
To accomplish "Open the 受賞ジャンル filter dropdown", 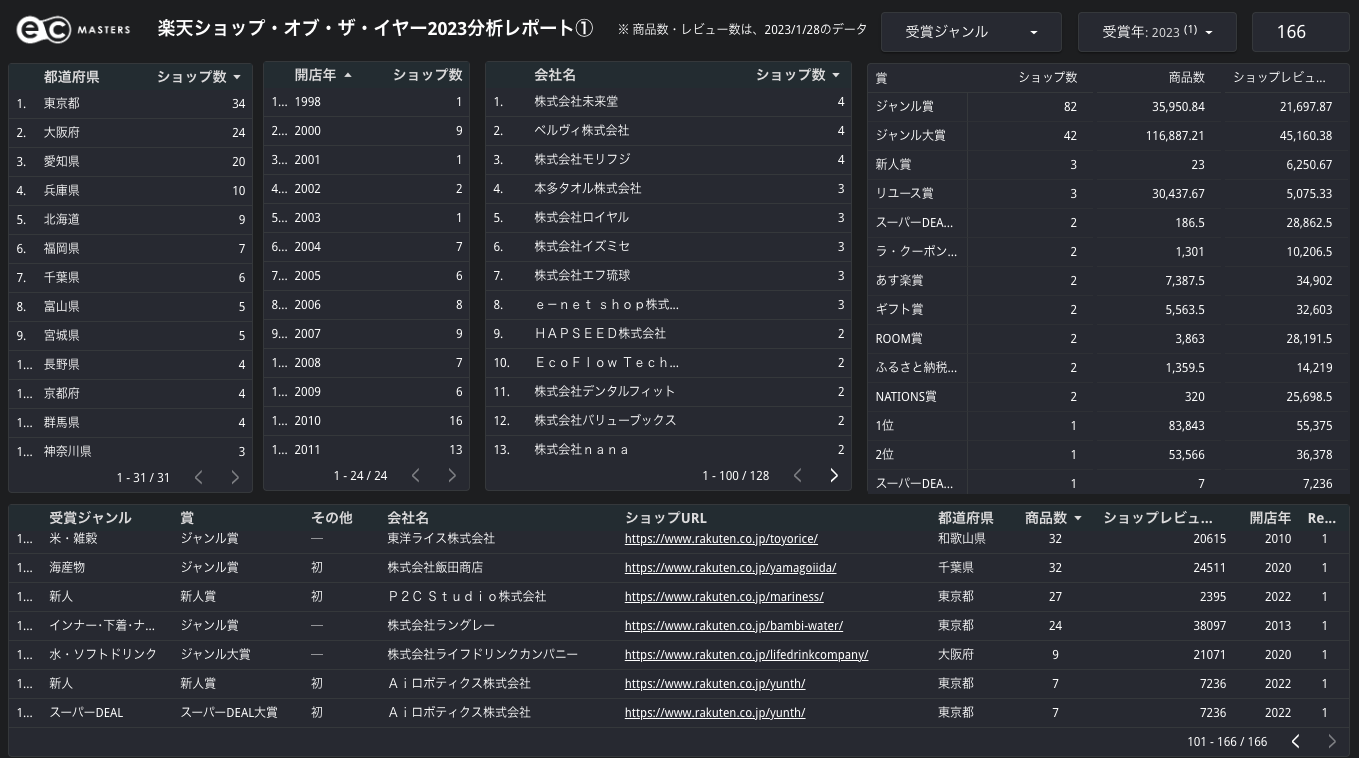I will (x=971, y=32).
